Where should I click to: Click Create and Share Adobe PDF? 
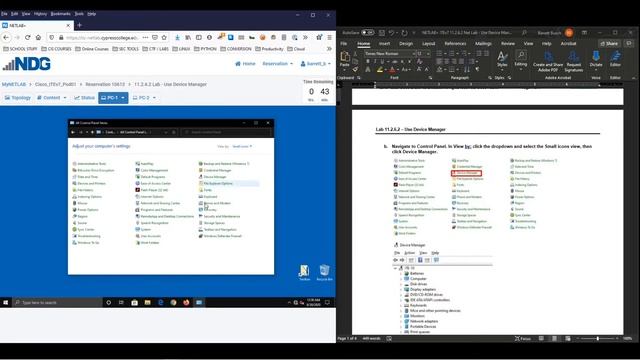coord(548,61)
